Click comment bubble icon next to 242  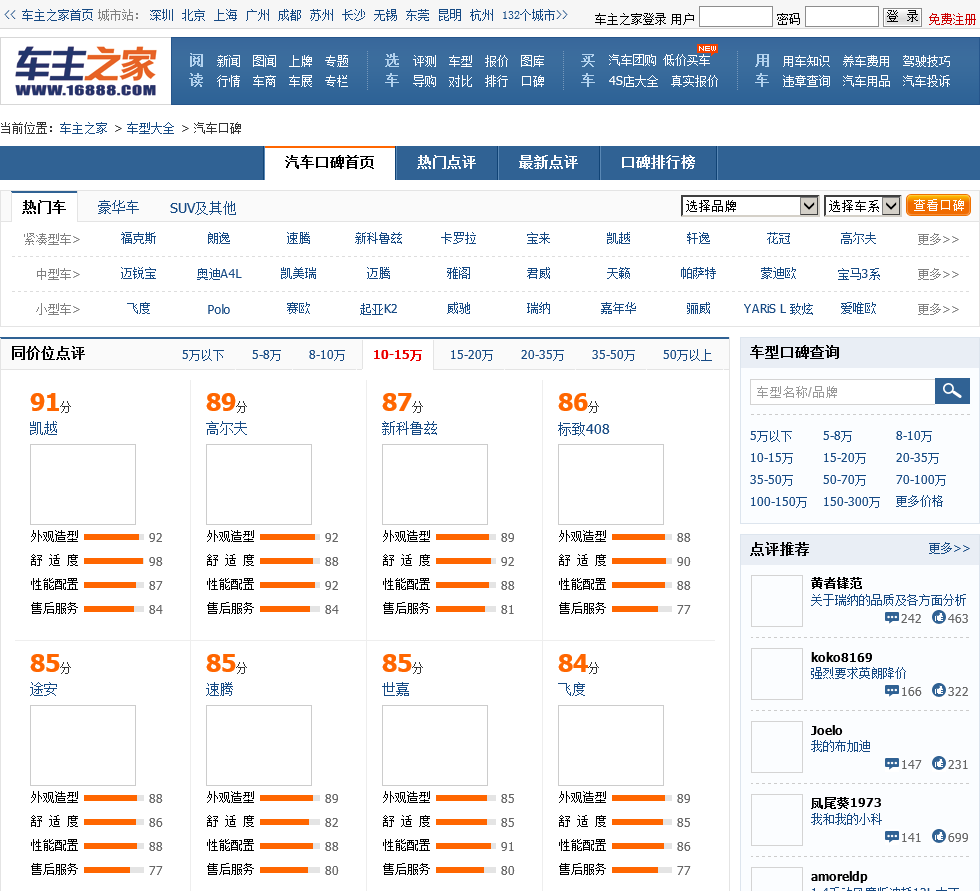point(892,618)
